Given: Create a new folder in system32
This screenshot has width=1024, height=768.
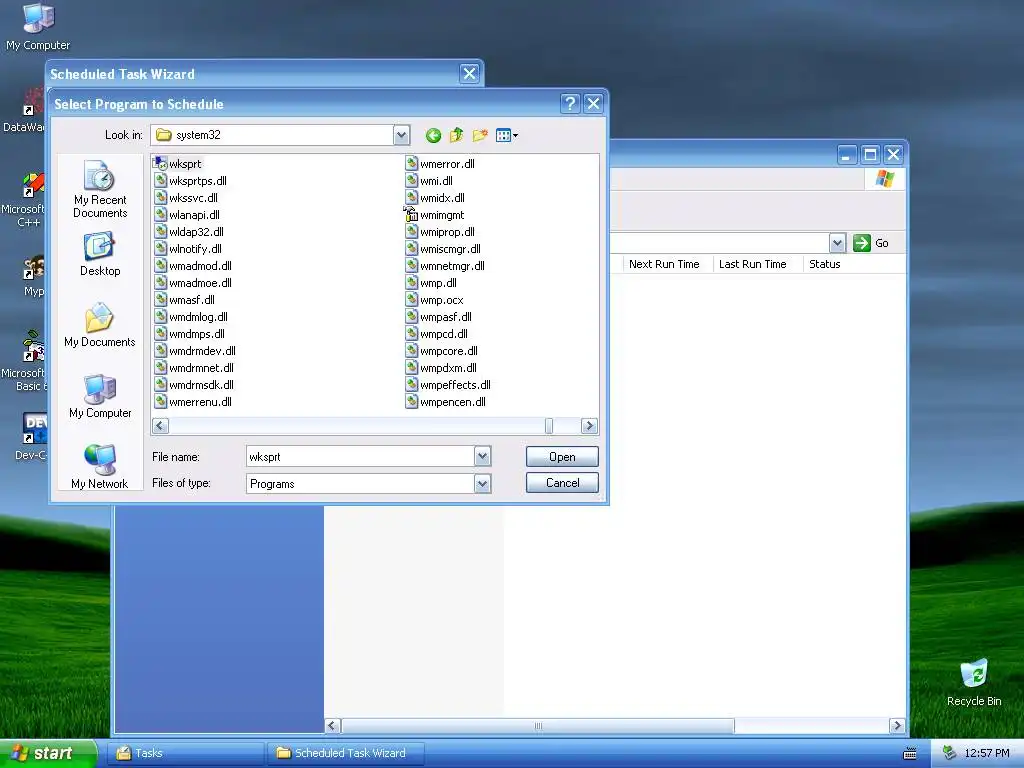Looking at the screenshot, I should (480, 135).
